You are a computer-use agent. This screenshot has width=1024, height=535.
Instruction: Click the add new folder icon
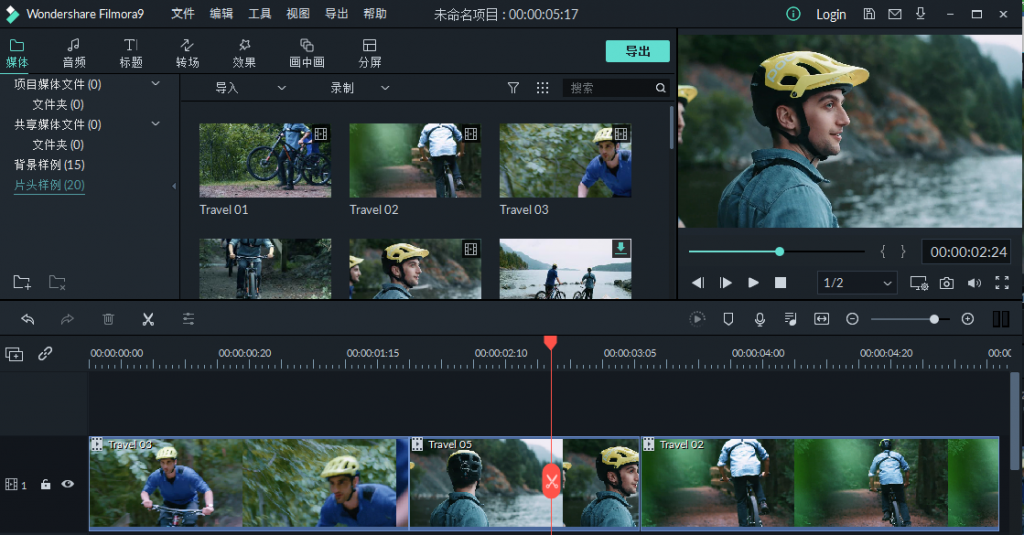pyautogui.click(x=22, y=282)
